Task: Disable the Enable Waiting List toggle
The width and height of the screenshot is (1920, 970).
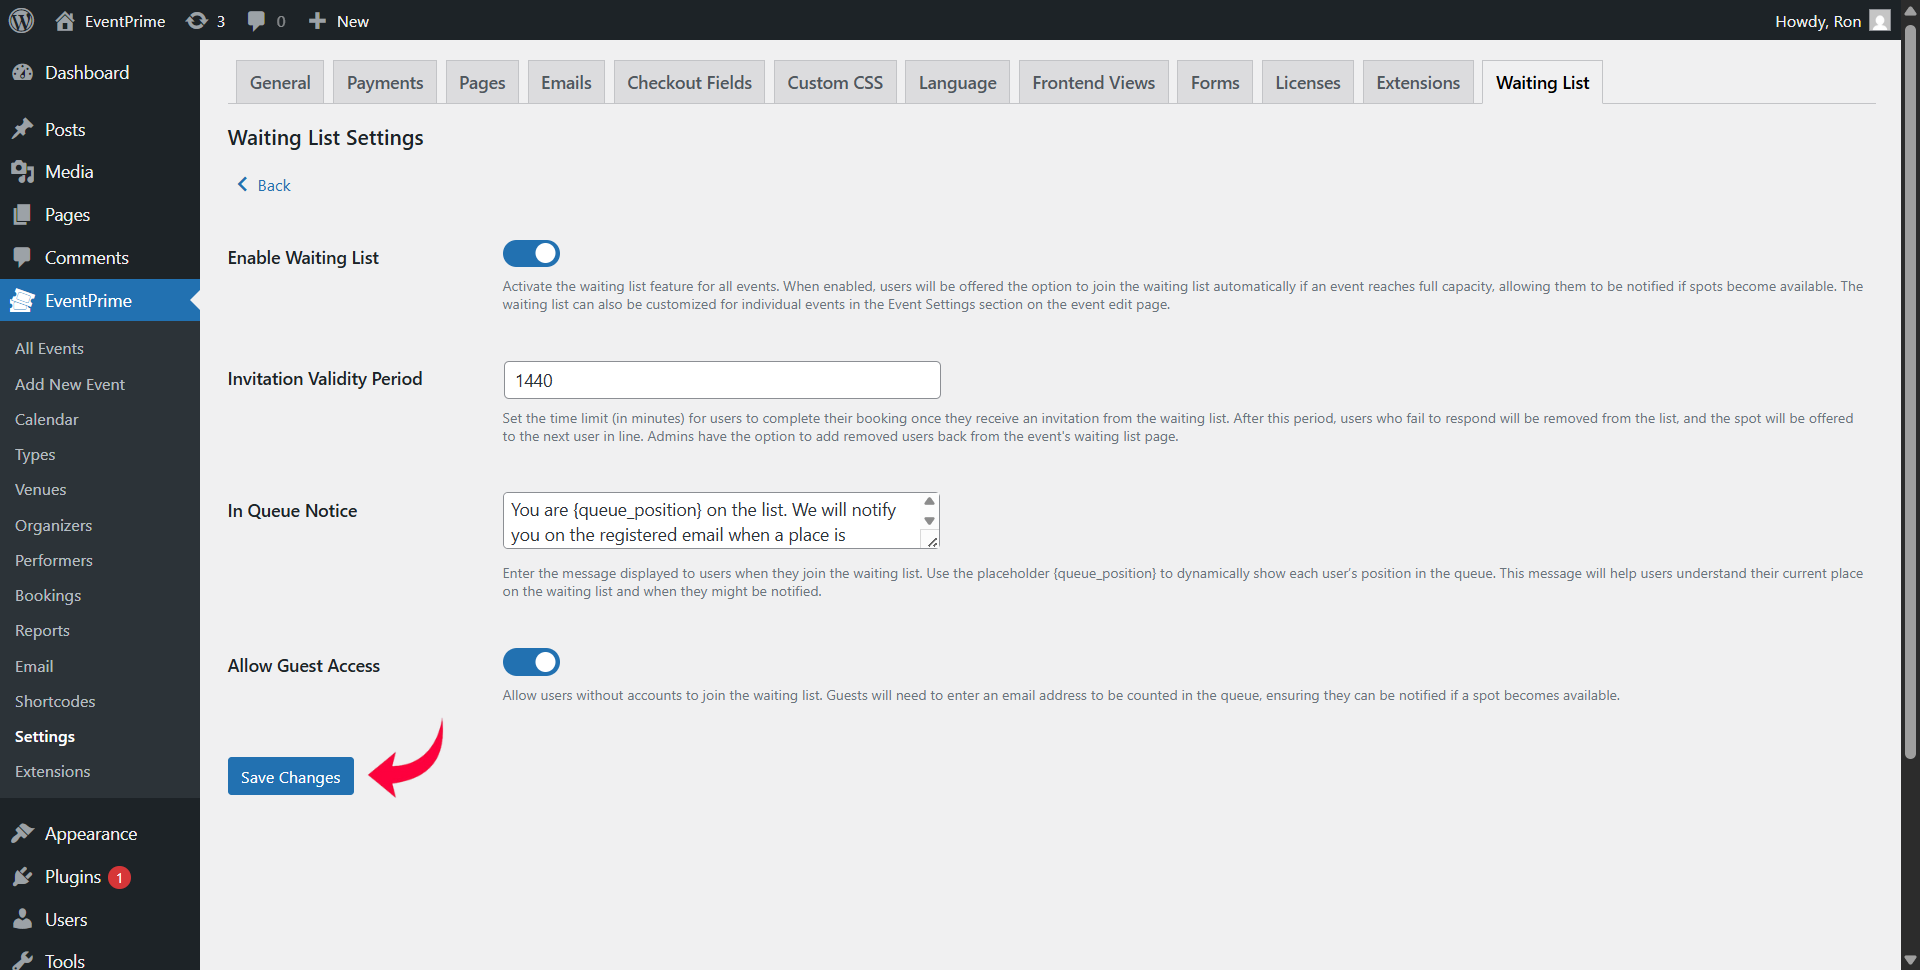Action: [531, 254]
